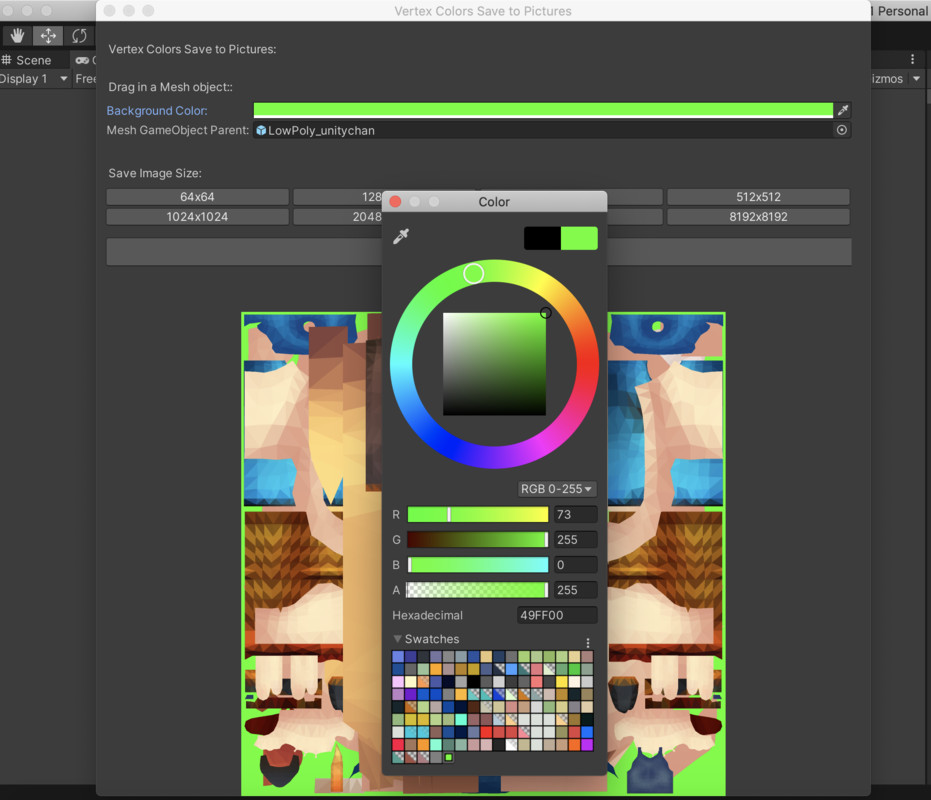Pick a swatch from the Swatches grid
The height and width of the screenshot is (800, 931).
coord(490,700)
